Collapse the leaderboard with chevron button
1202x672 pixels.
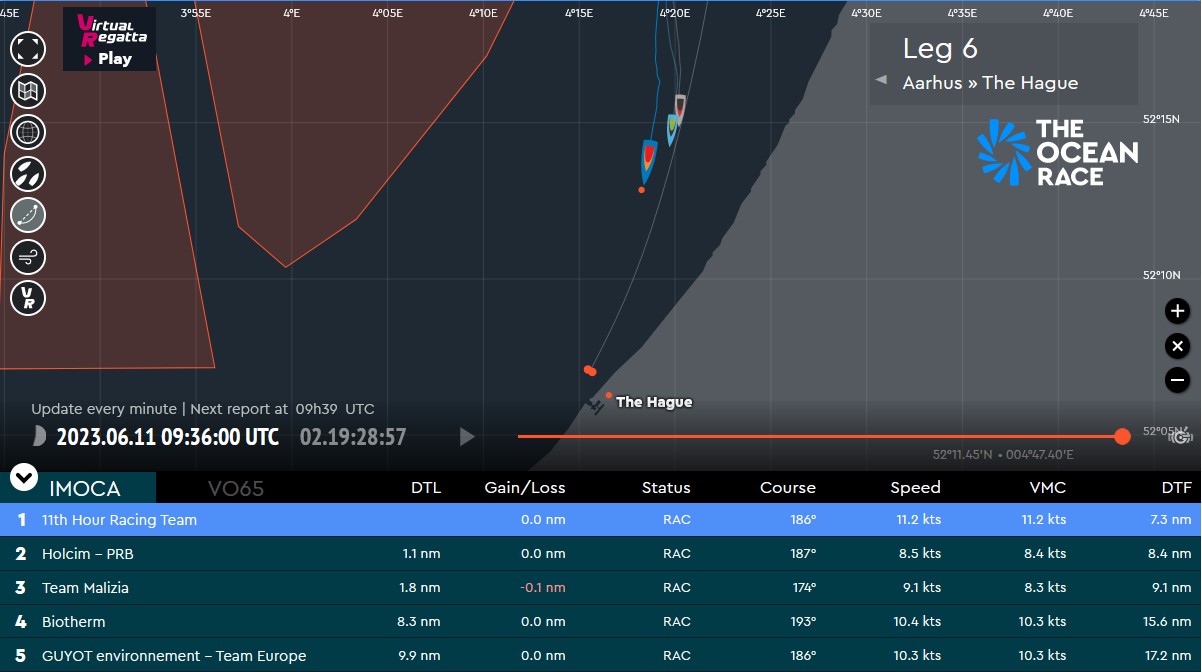tap(24, 477)
